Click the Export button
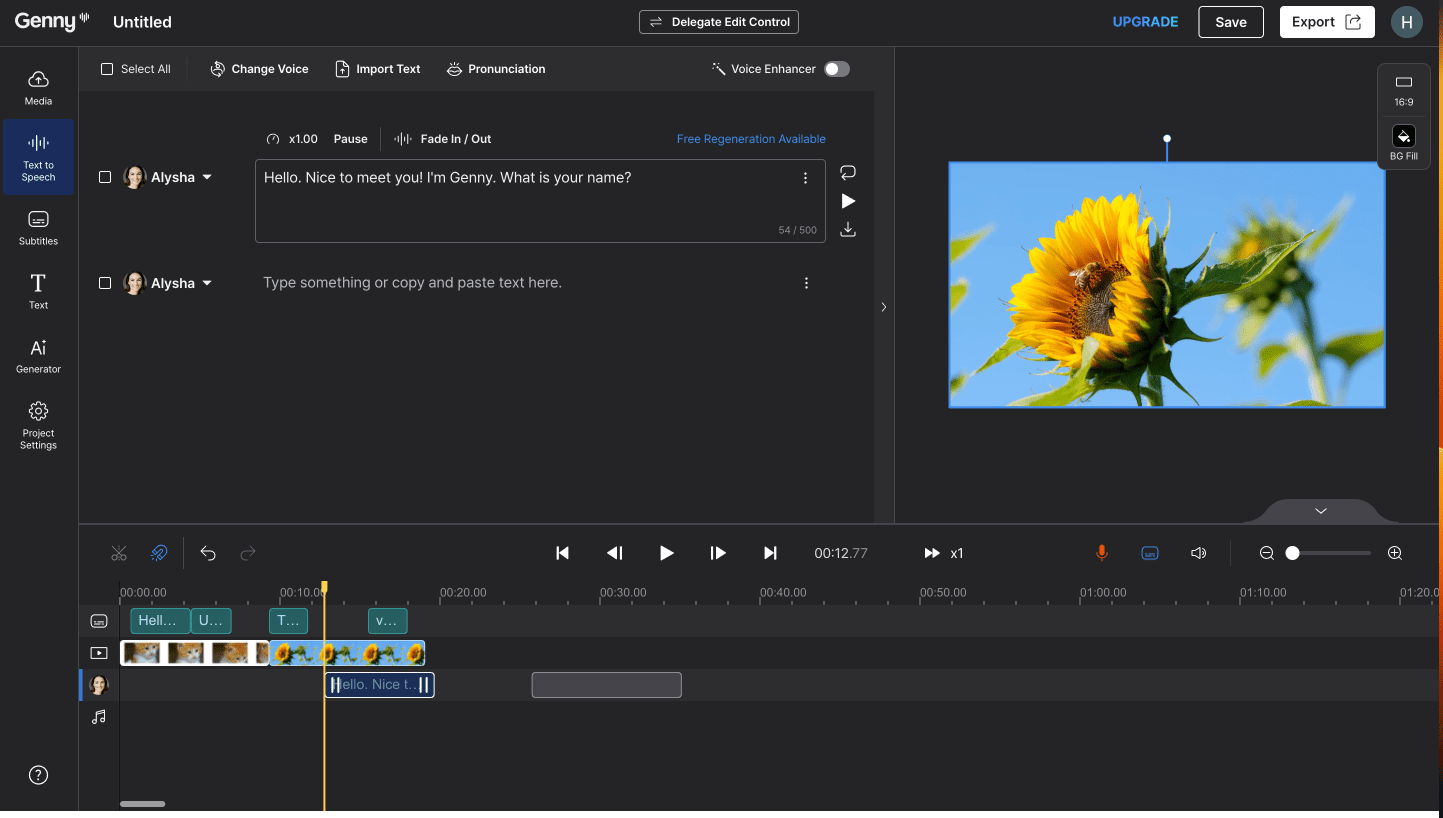This screenshot has height=818, width=1443. [1326, 21]
